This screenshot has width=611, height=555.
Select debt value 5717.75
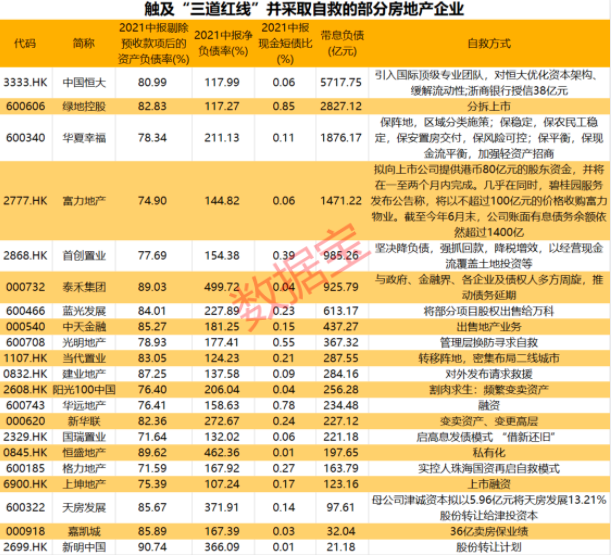click(x=341, y=82)
